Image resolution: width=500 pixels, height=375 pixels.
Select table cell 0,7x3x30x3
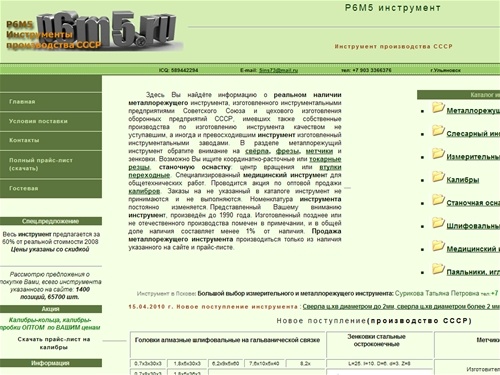148,363
